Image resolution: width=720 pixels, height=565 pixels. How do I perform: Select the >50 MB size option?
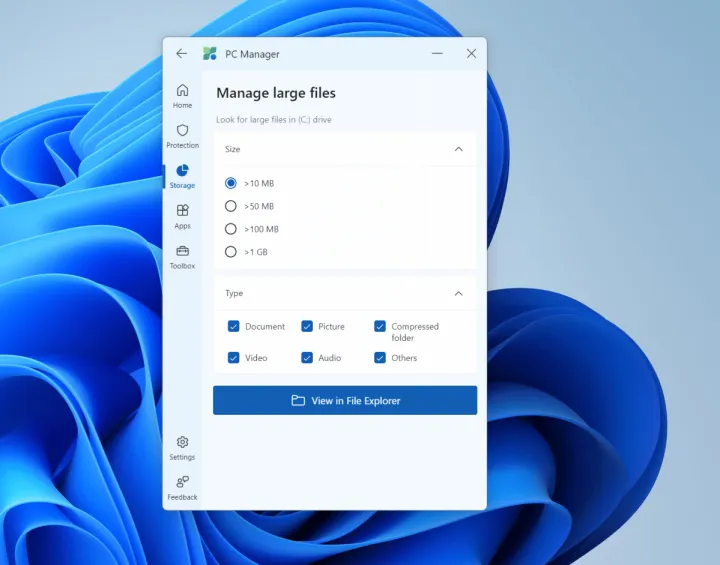[x=231, y=206]
